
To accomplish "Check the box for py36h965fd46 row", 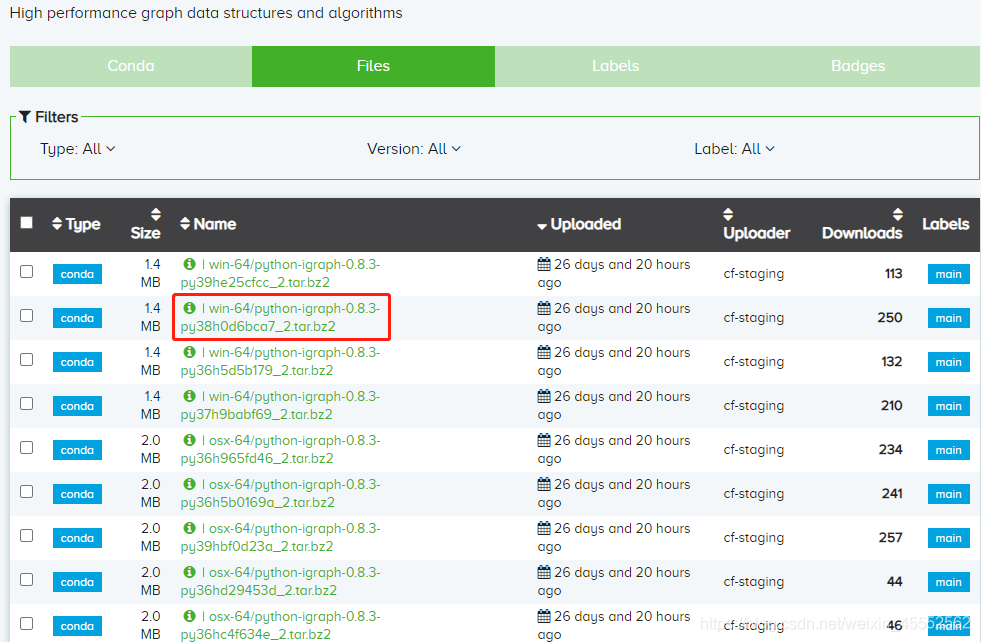I will click(26, 447).
